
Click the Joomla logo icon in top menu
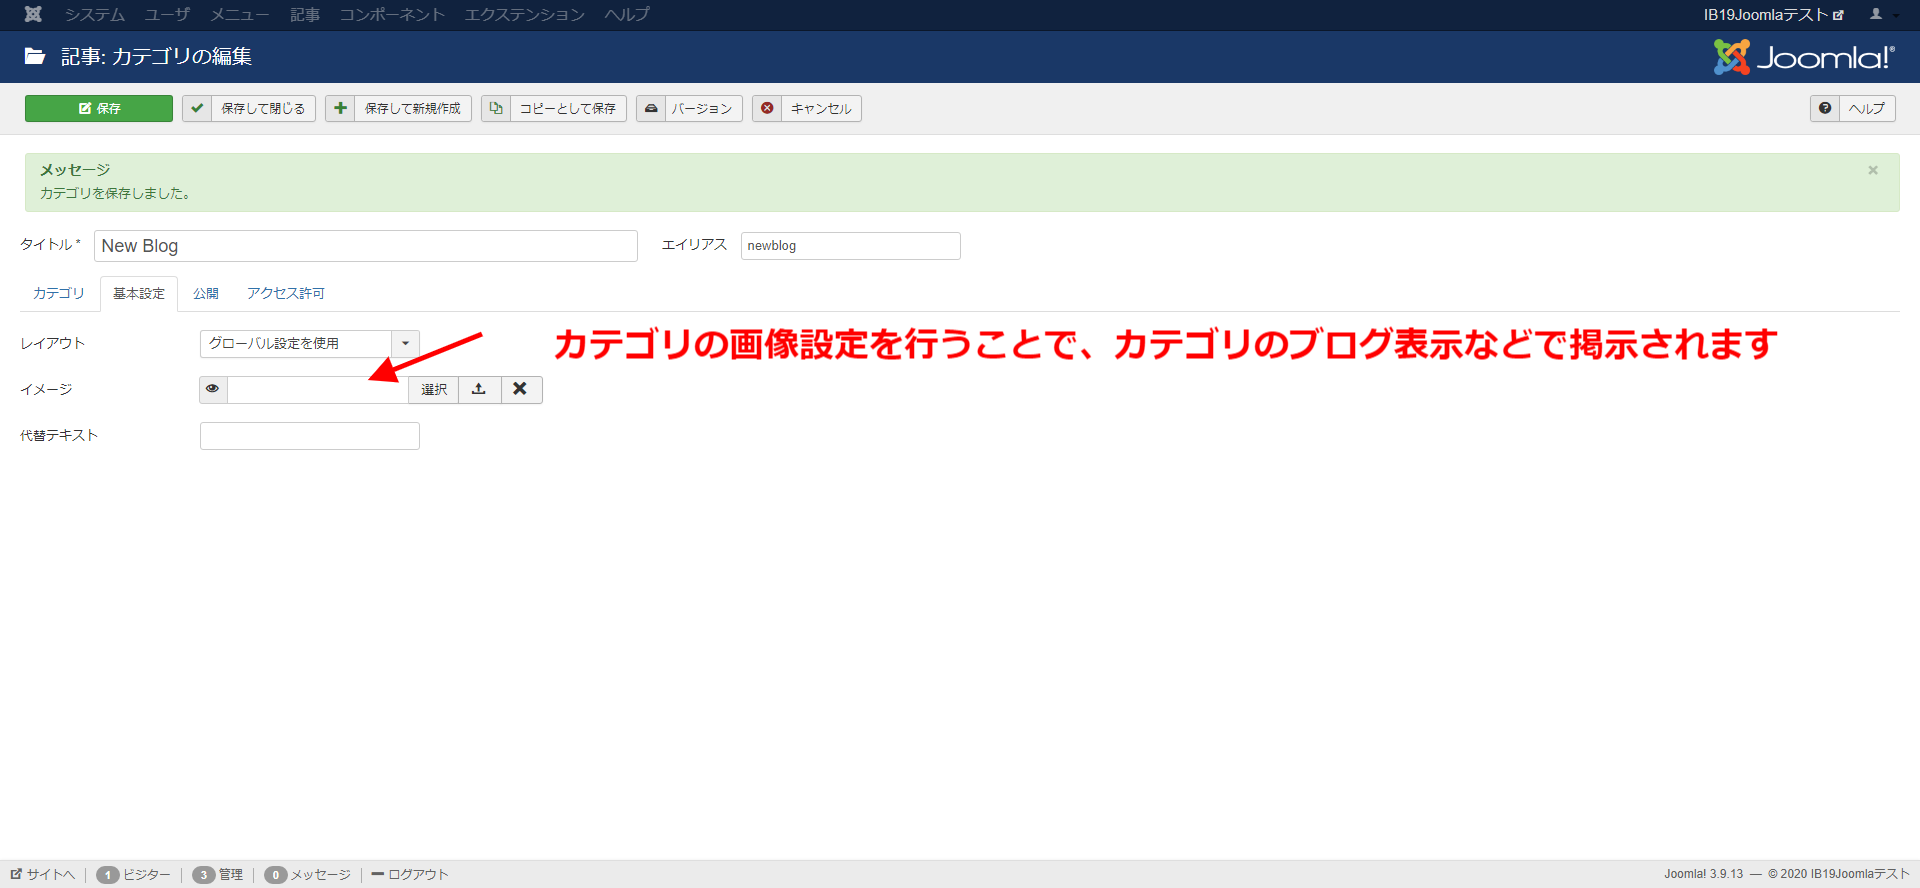point(33,14)
